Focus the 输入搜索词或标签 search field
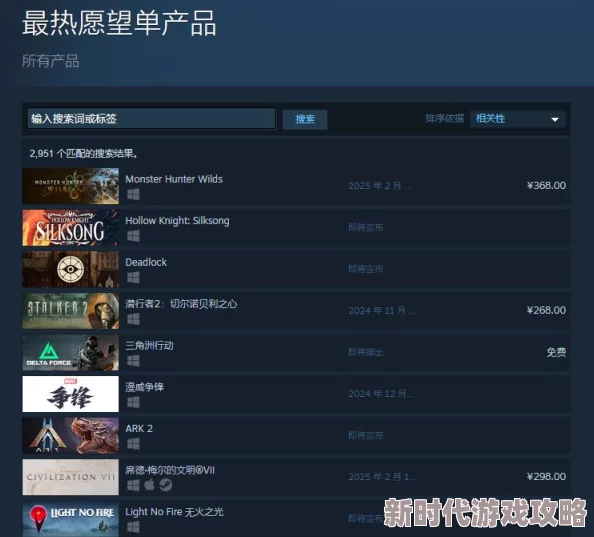The image size is (594, 537). pos(151,119)
